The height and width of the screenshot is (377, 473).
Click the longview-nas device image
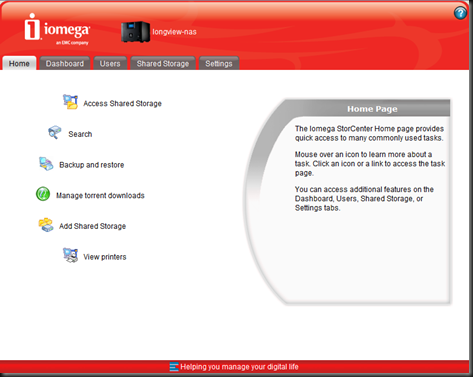coord(135,32)
